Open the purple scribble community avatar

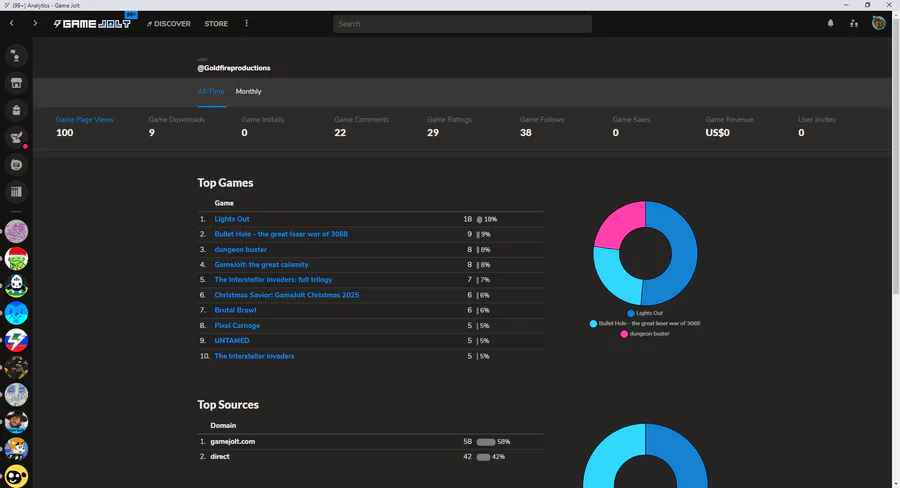(x=16, y=231)
